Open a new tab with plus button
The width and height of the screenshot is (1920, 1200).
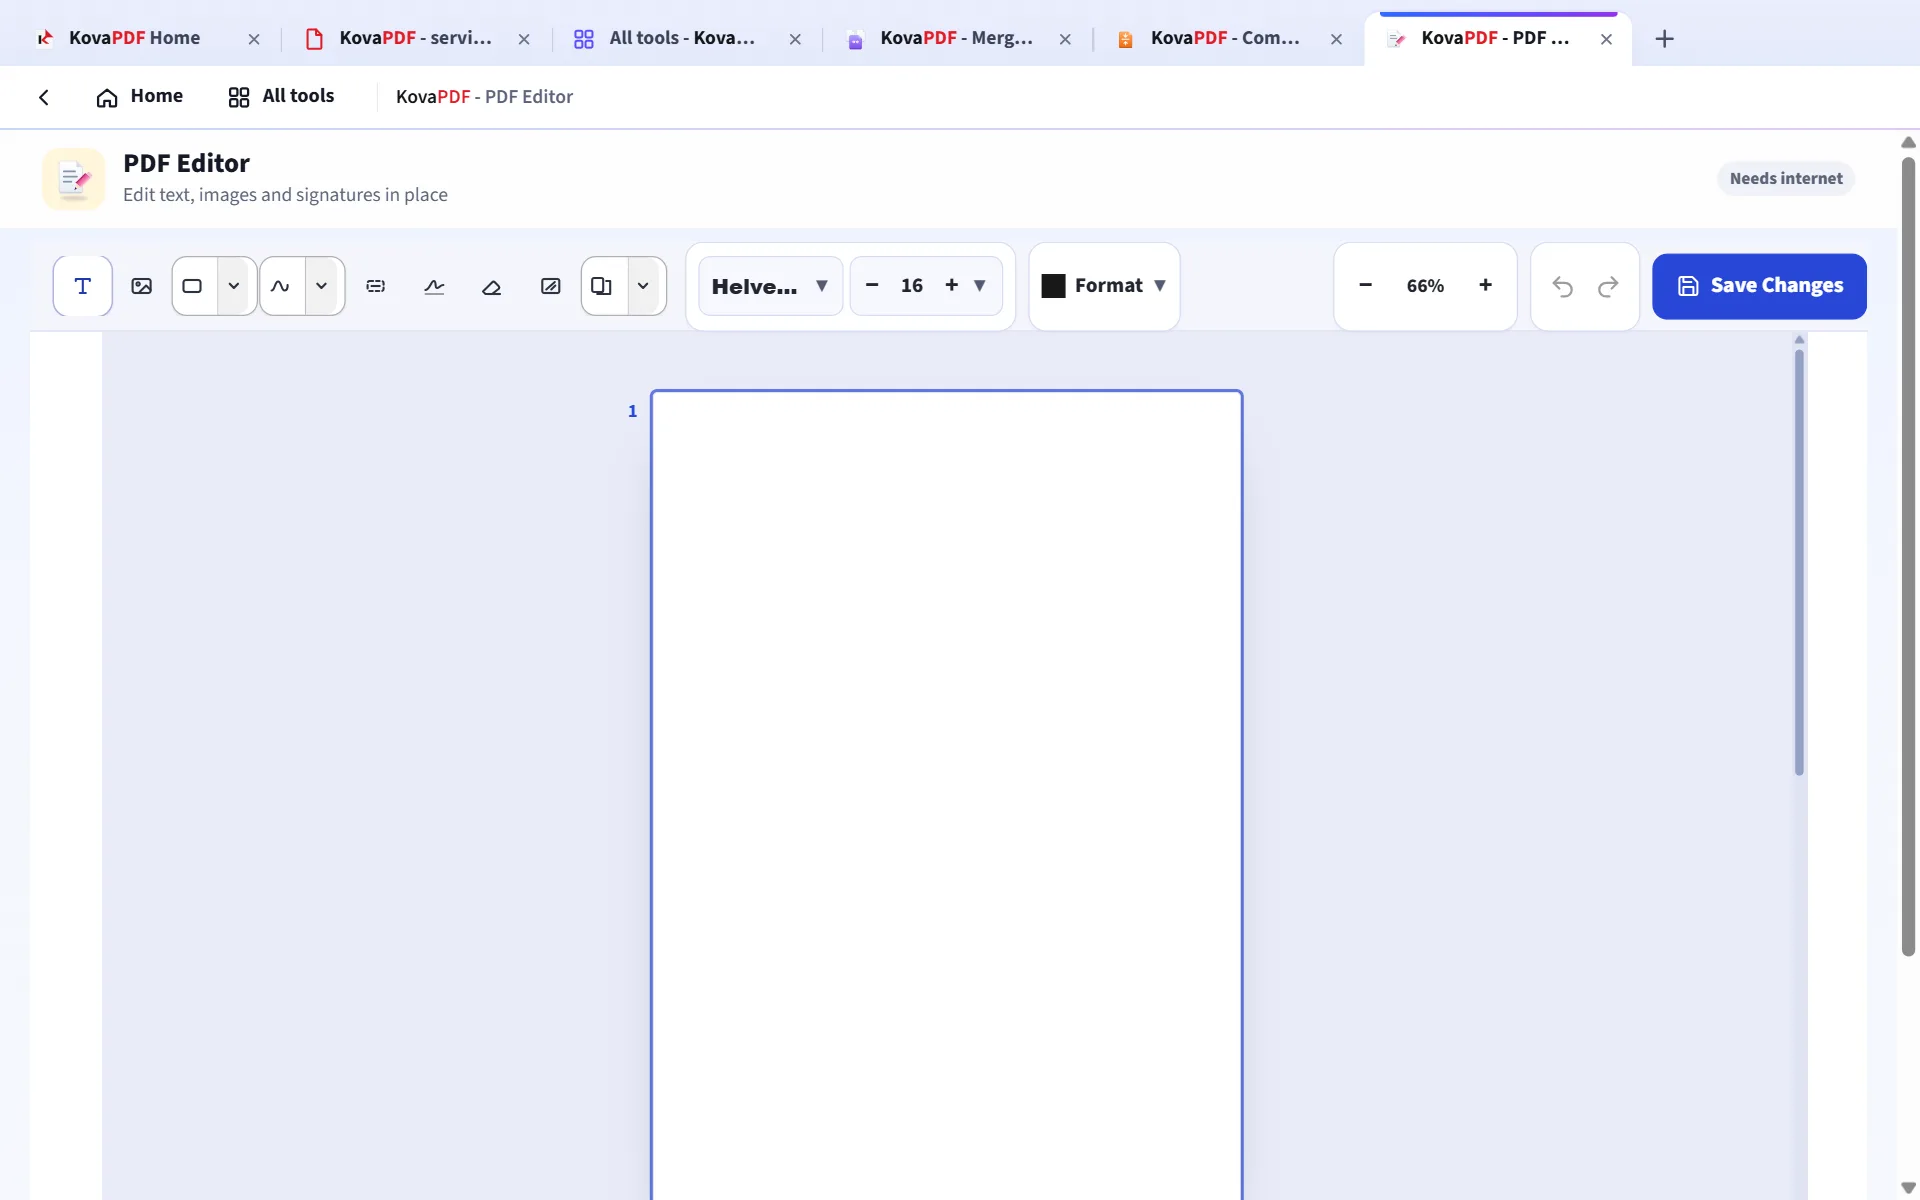[1664, 39]
